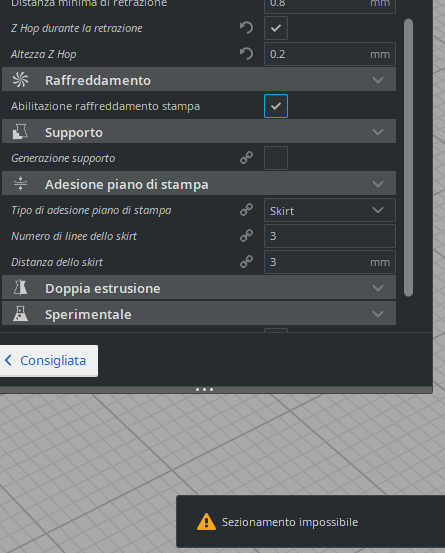445x553 pixels.
Task: Collapse the Raffreddamento section chevron
Action: (x=378, y=80)
